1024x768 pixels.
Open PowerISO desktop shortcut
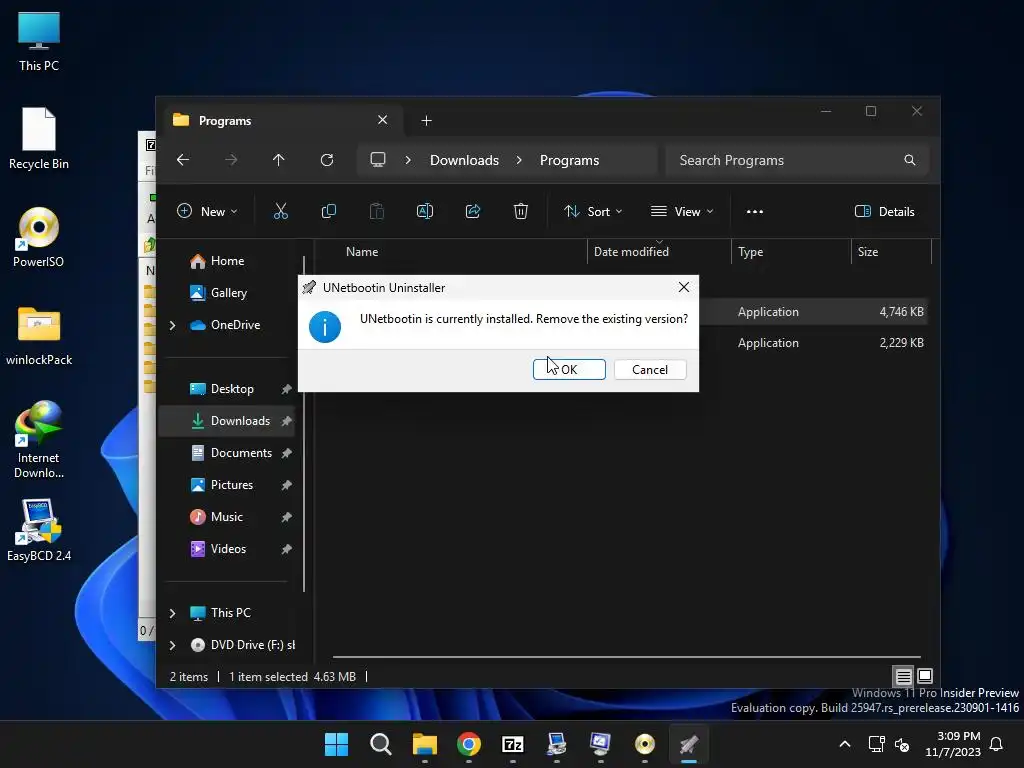point(39,237)
